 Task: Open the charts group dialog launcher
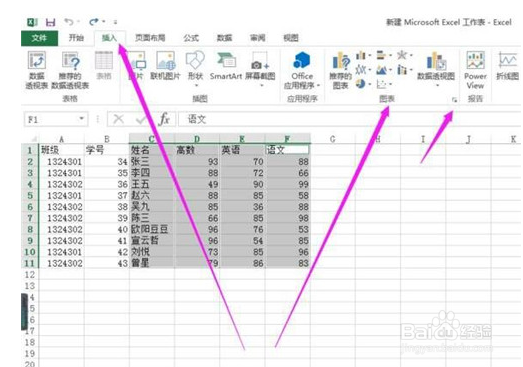(x=454, y=99)
